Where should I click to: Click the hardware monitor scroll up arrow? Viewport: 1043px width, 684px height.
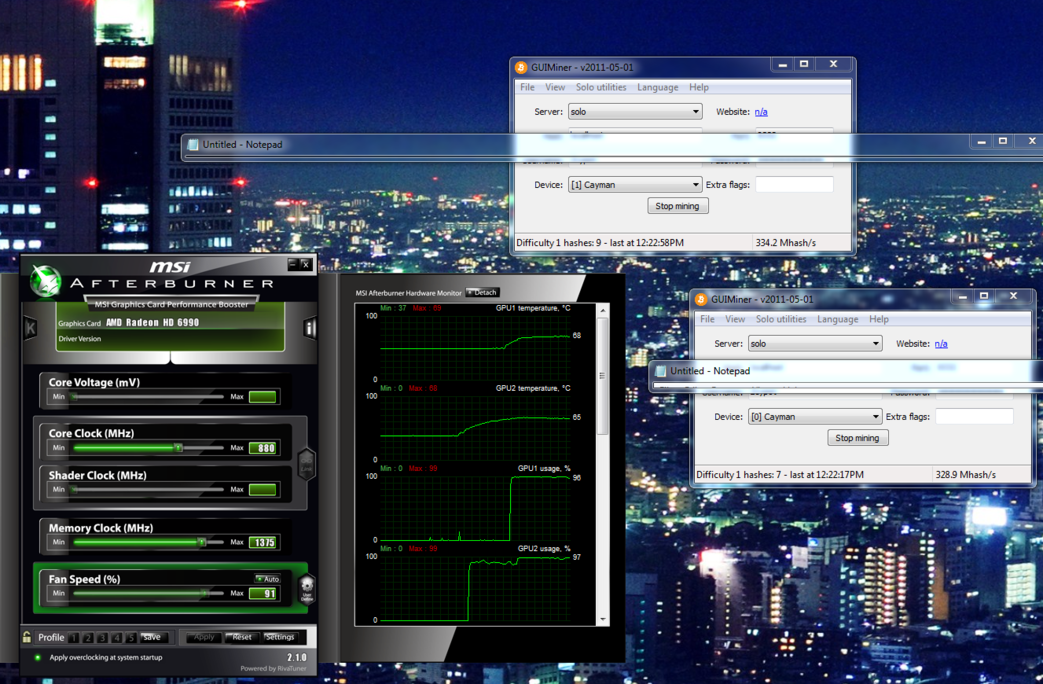(603, 310)
